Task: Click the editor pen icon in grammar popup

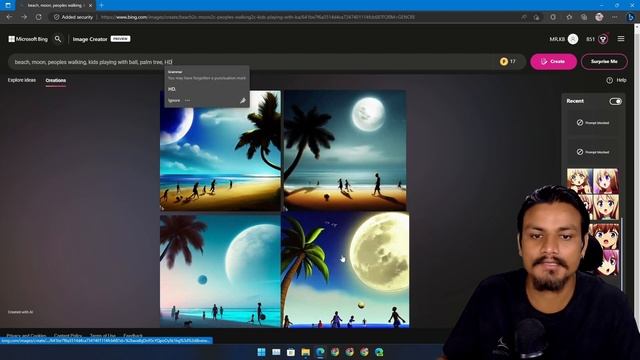Action: click(242, 100)
